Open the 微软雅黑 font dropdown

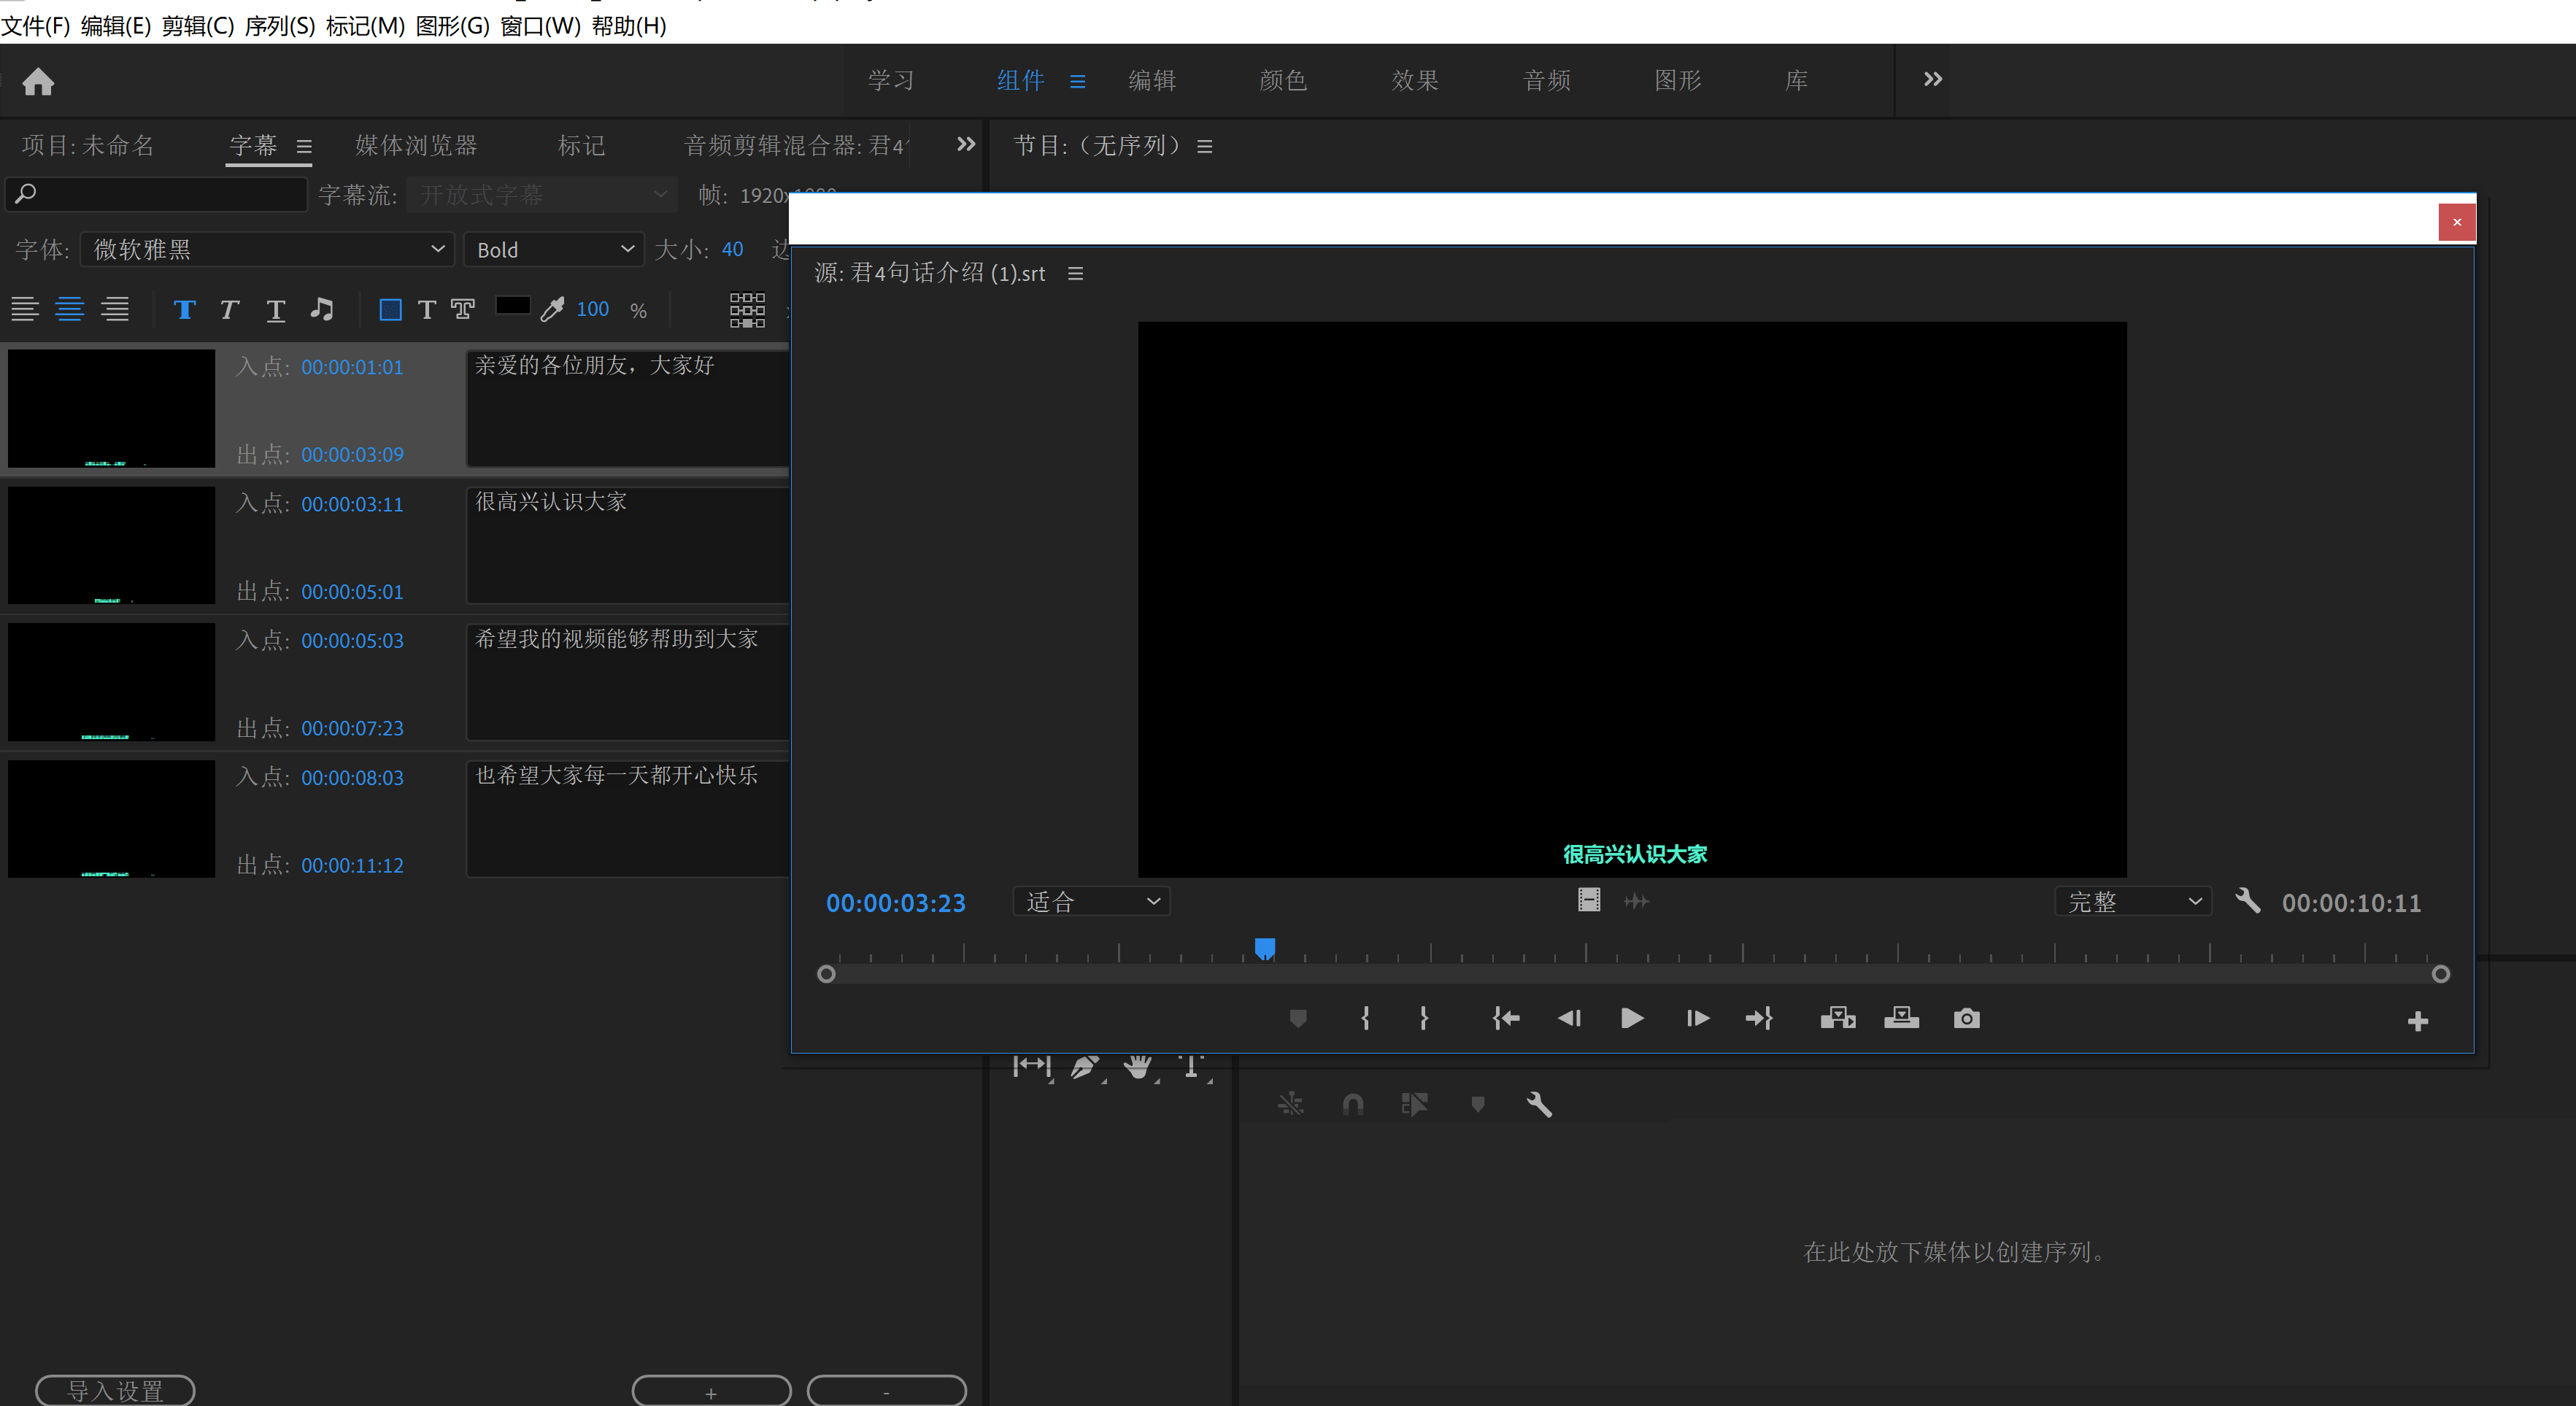tap(267, 249)
